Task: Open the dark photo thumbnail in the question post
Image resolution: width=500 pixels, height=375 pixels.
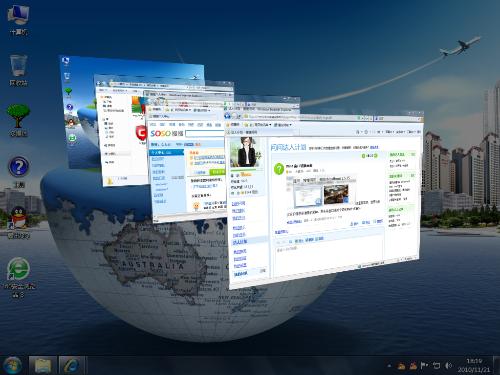Action: (x=336, y=194)
